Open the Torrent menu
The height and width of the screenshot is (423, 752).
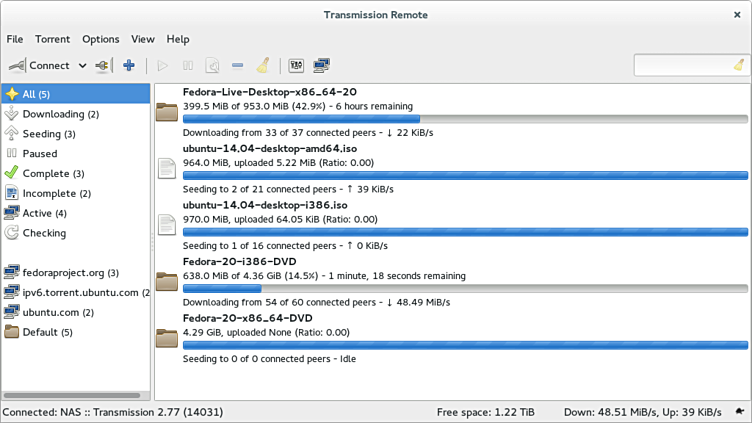(x=52, y=39)
